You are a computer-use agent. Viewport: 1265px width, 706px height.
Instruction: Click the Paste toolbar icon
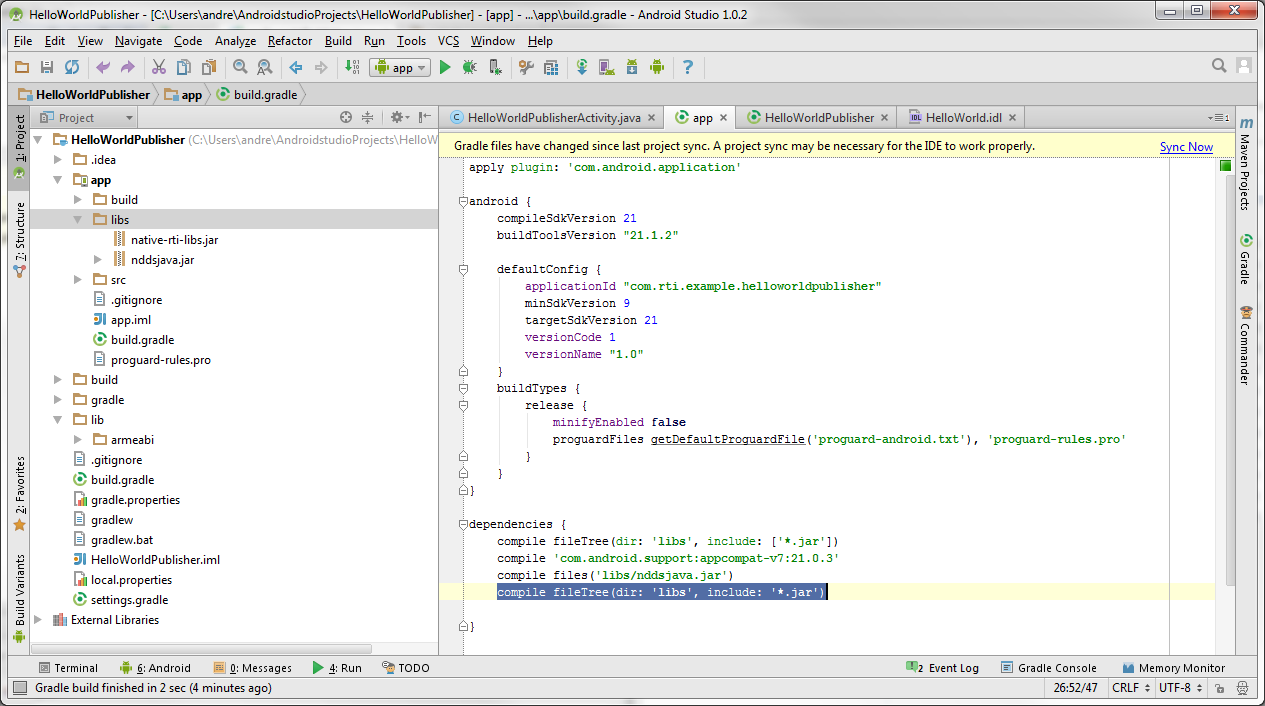(x=209, y=67)
